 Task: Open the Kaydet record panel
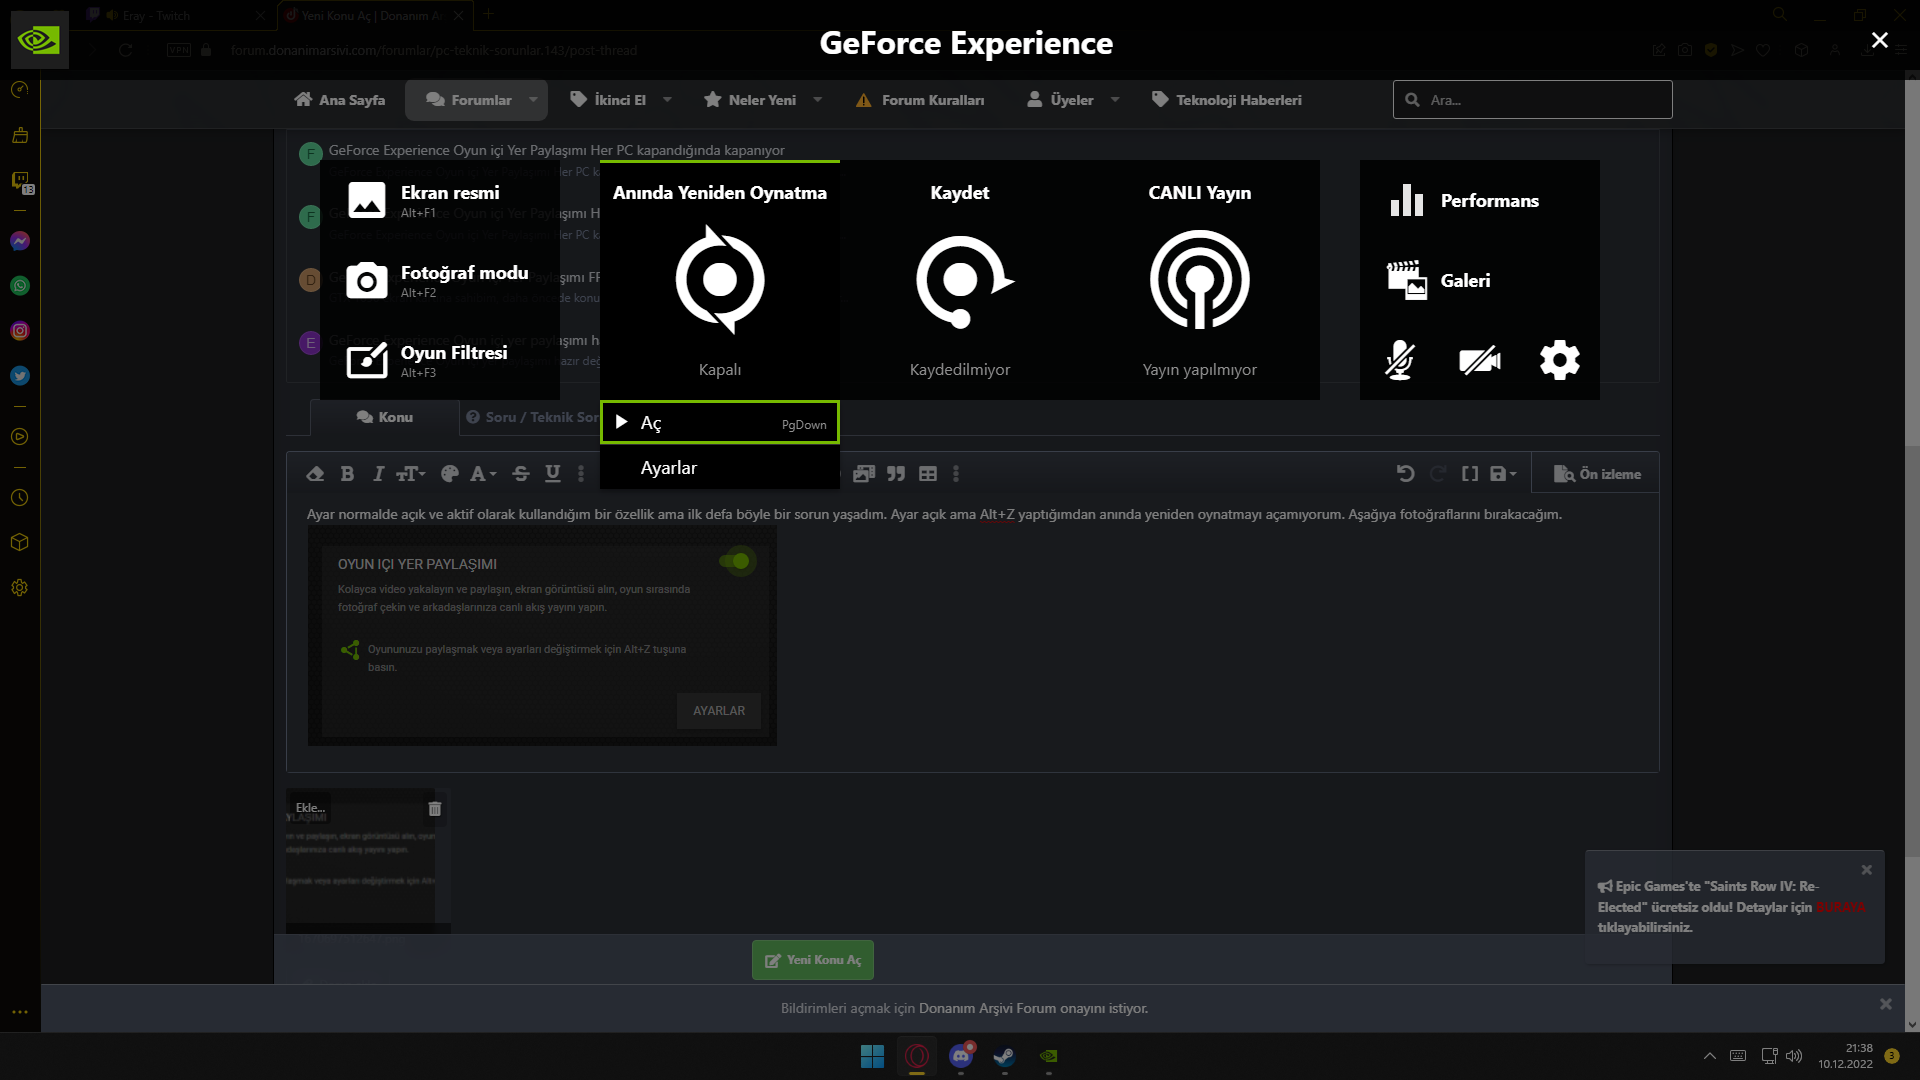(x=960, y=280)
